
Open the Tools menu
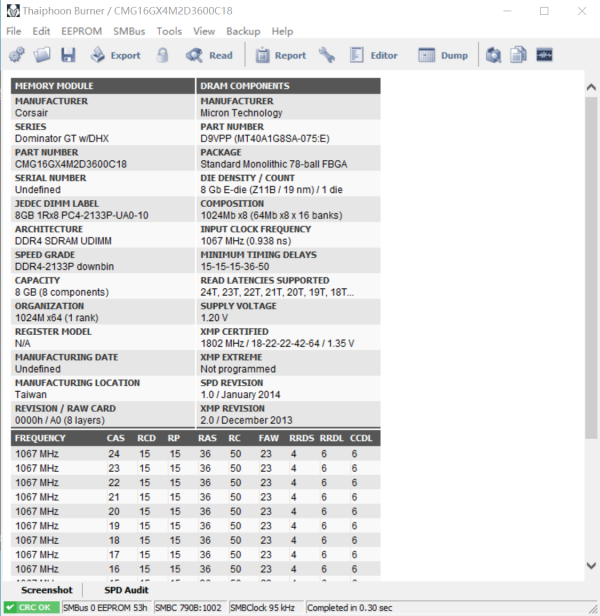[169, 31]
